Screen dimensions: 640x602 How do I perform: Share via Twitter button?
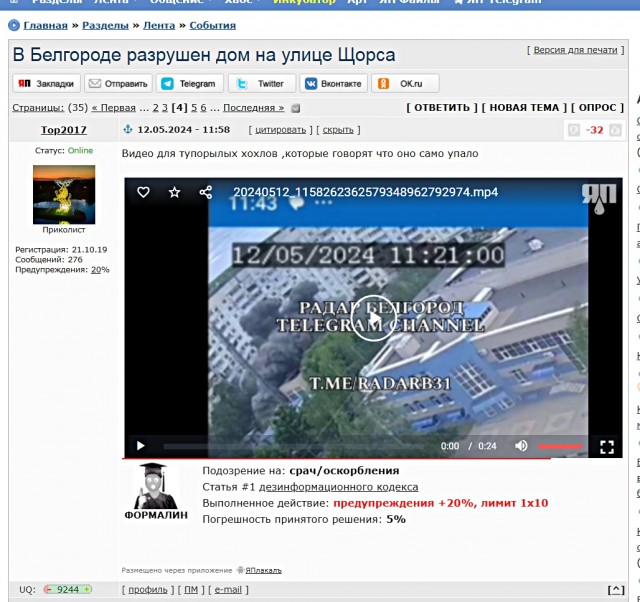262,84
